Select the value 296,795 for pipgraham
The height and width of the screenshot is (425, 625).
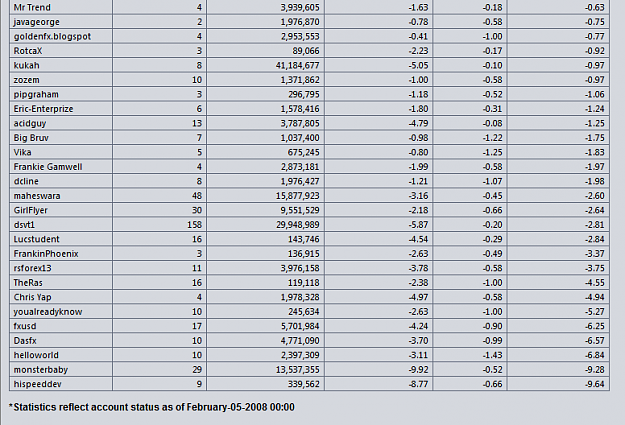coord(303,94)
